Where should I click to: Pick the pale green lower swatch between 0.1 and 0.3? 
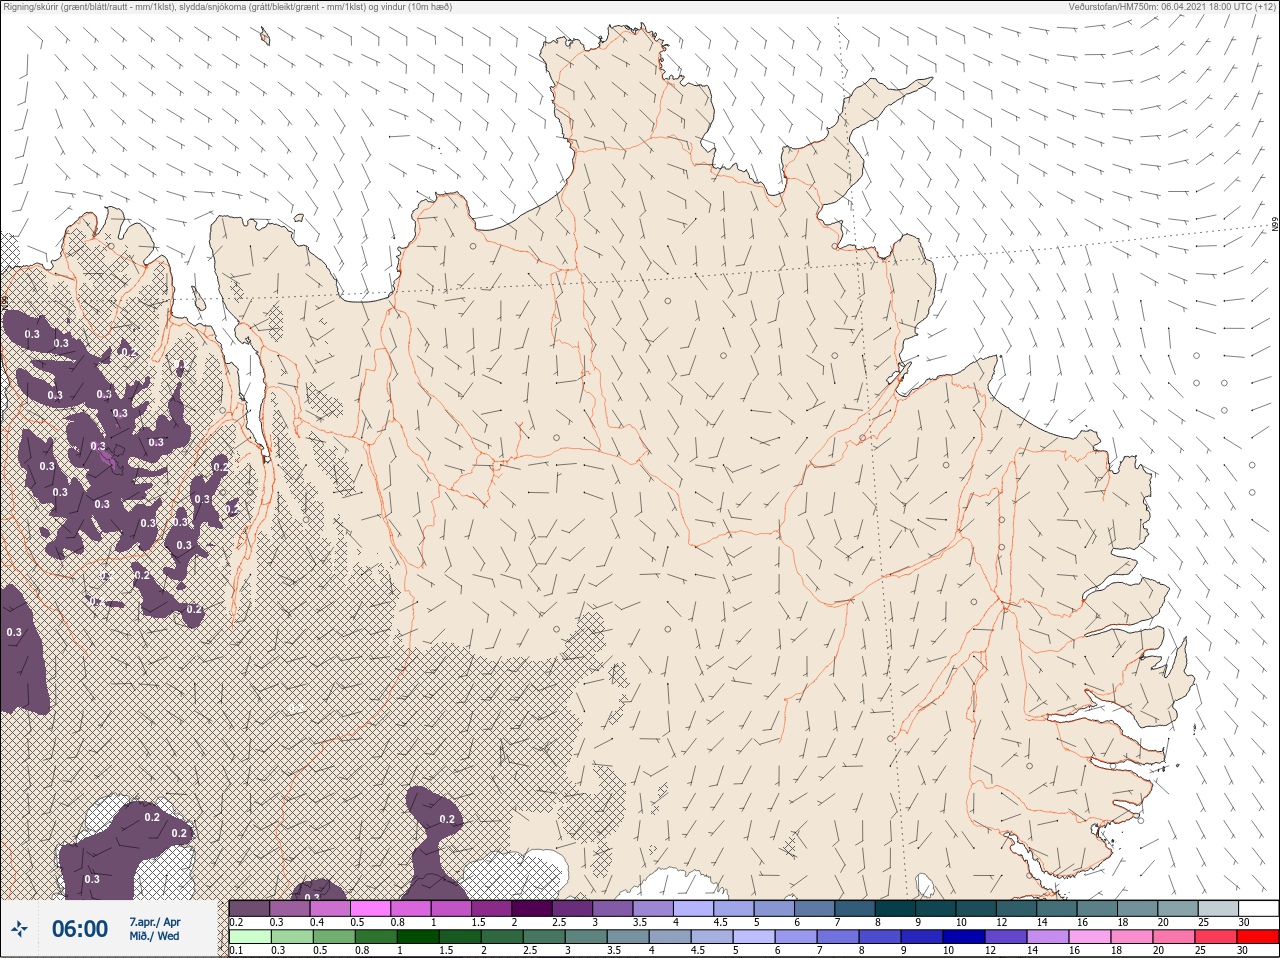[x=249, y=937]
